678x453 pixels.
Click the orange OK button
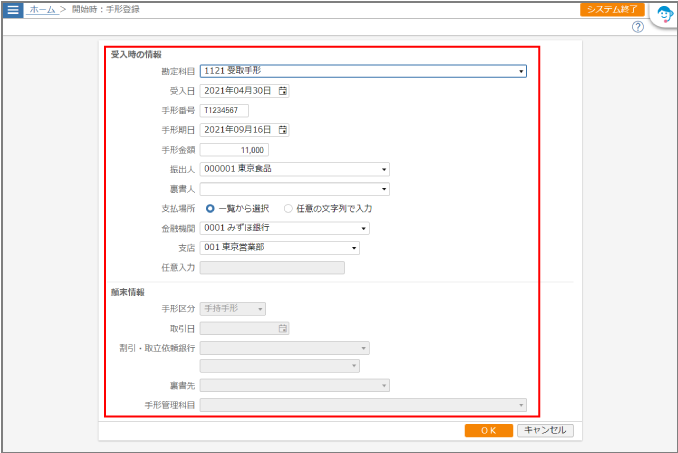coord(488,430)
